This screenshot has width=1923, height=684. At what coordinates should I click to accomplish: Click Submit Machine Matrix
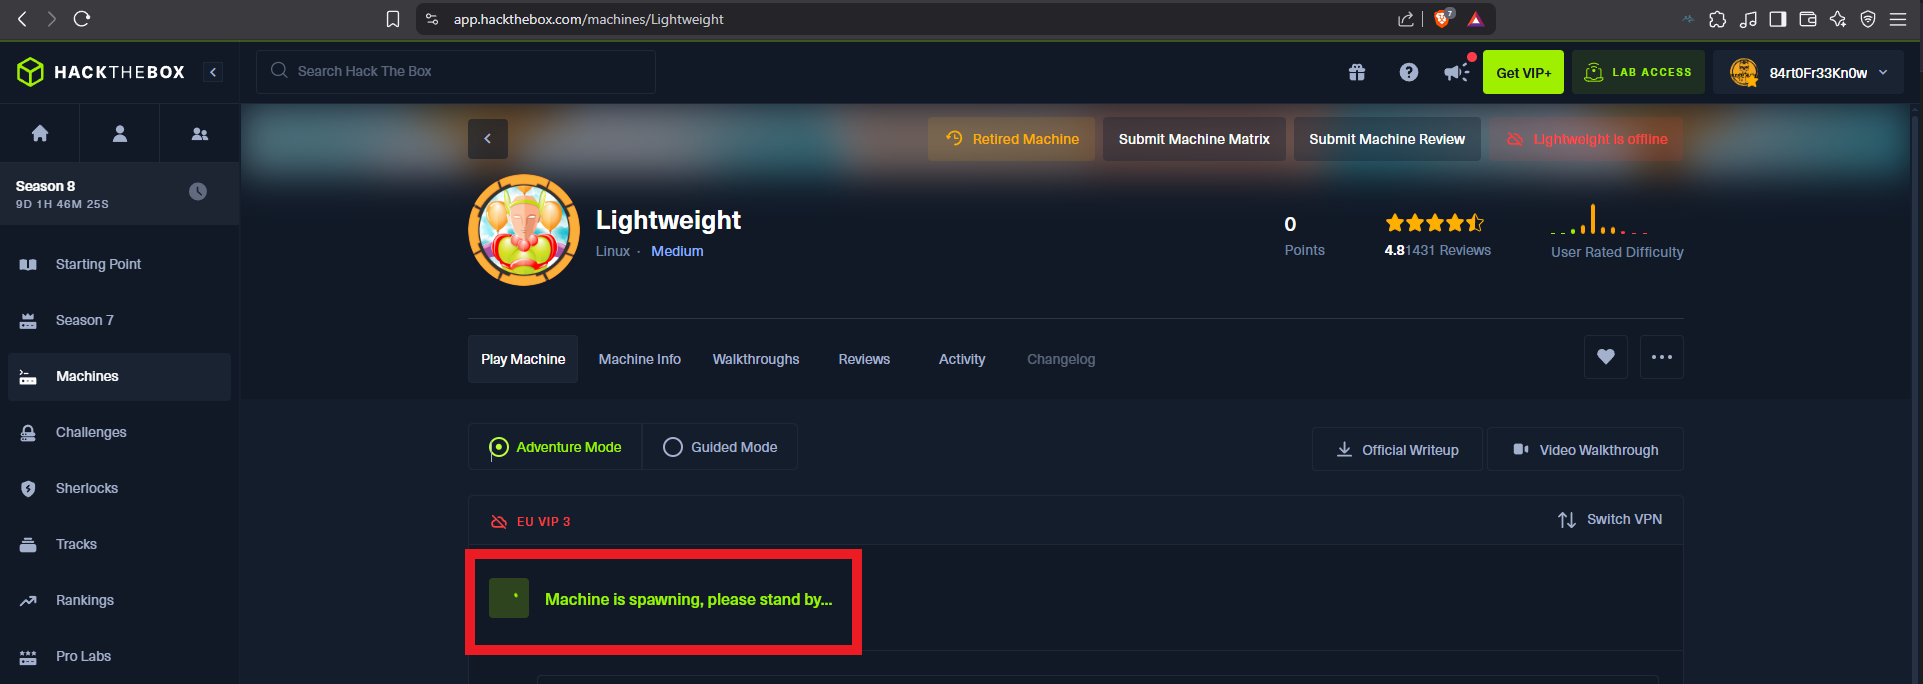pos(1194,139)
